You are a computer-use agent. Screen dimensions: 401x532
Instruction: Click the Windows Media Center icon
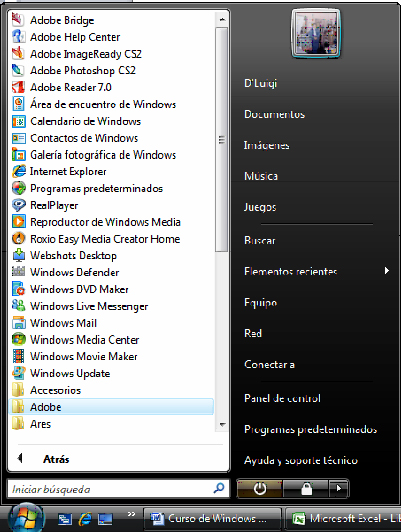18,339
